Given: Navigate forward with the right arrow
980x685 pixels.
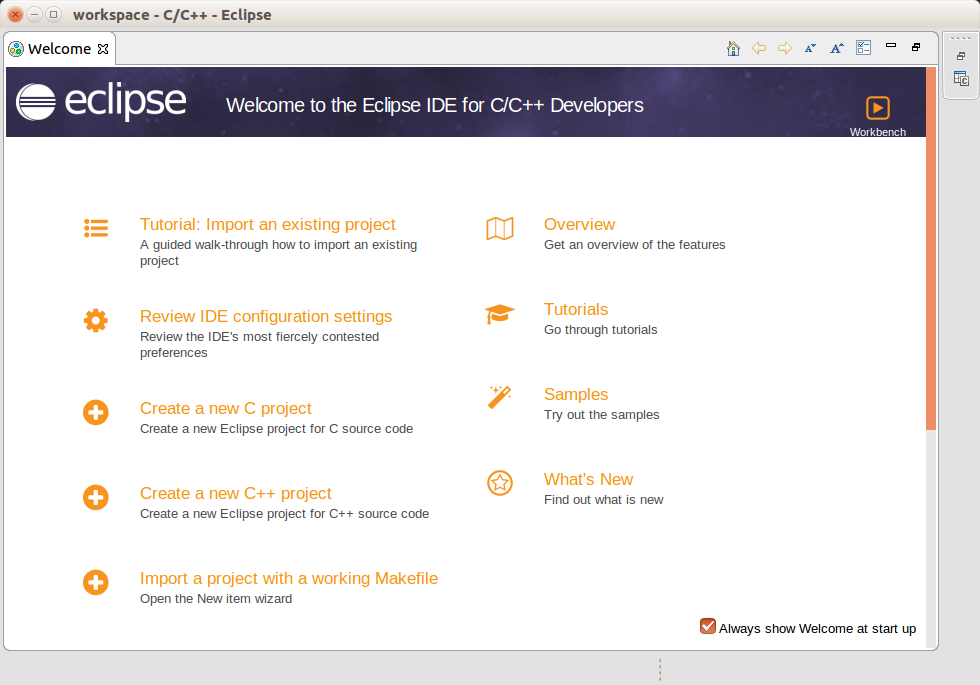Looking at the screenshot, I should point(784,48).
